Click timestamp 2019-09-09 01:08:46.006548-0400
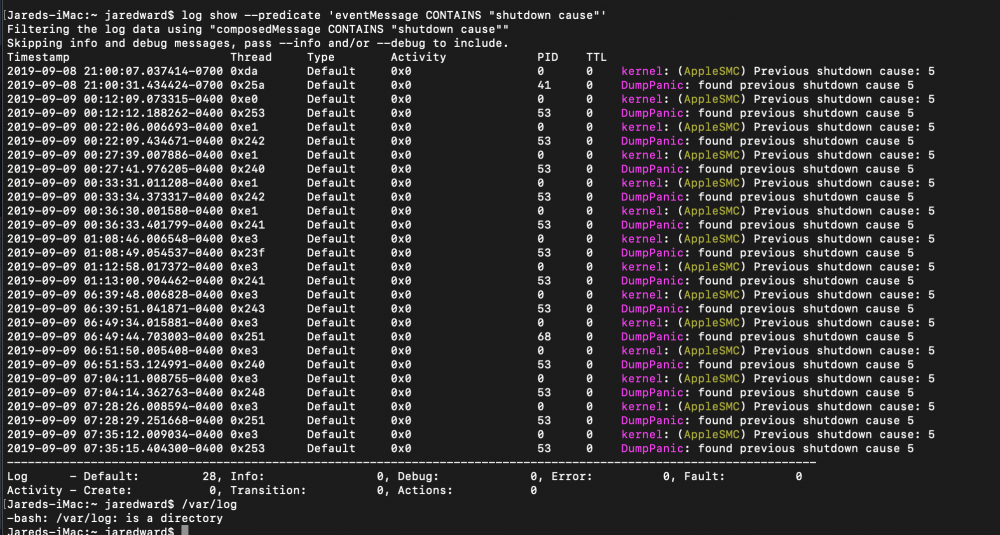 pos(115,239)
